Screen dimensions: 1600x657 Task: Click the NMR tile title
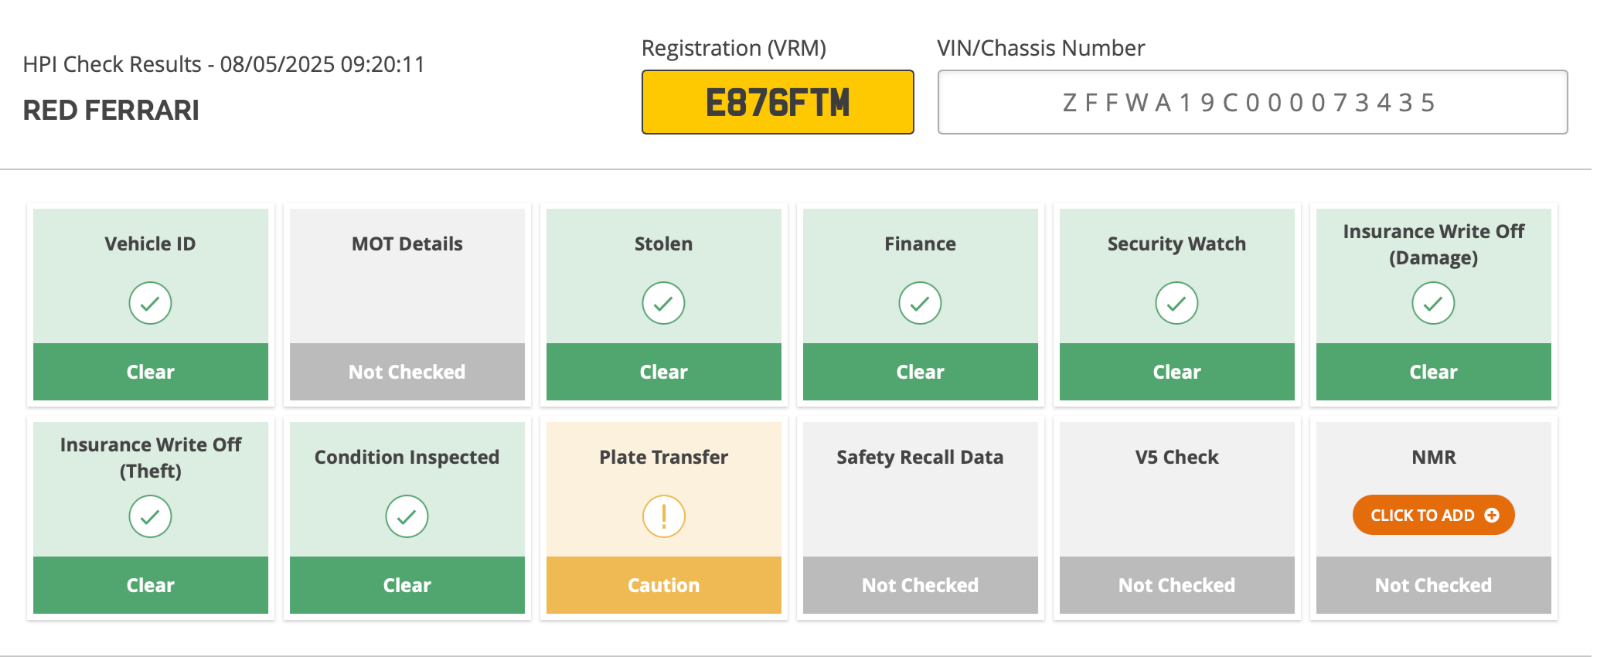tap(1433, 457)
